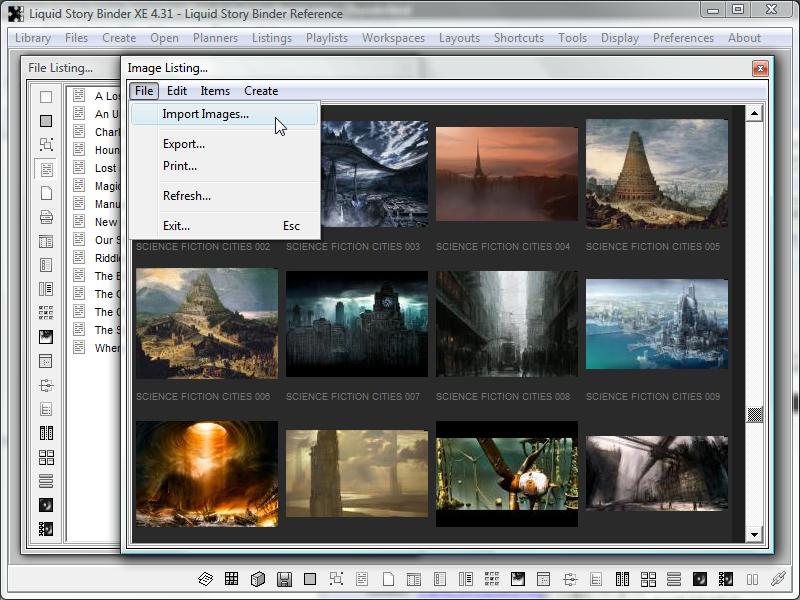
Task: Click the Liquid Story Binder title bar icon
Action: coord(15,13)
